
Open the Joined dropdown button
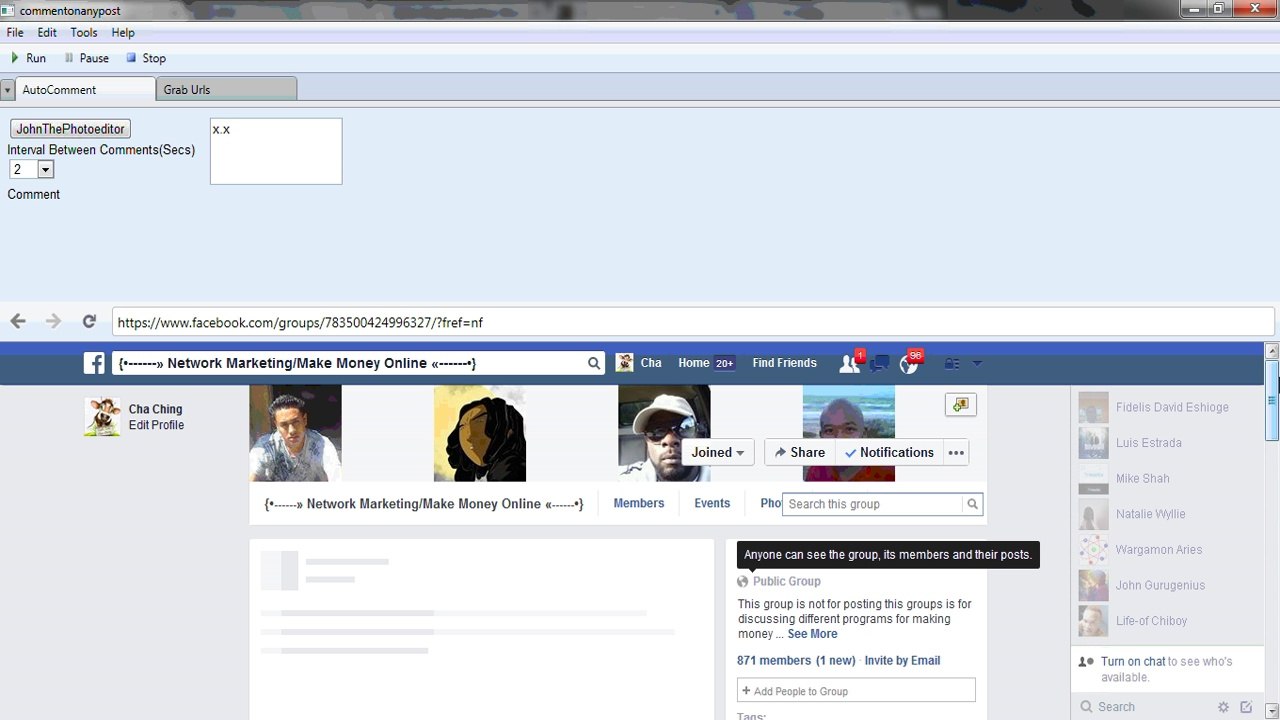click(718, 452)
